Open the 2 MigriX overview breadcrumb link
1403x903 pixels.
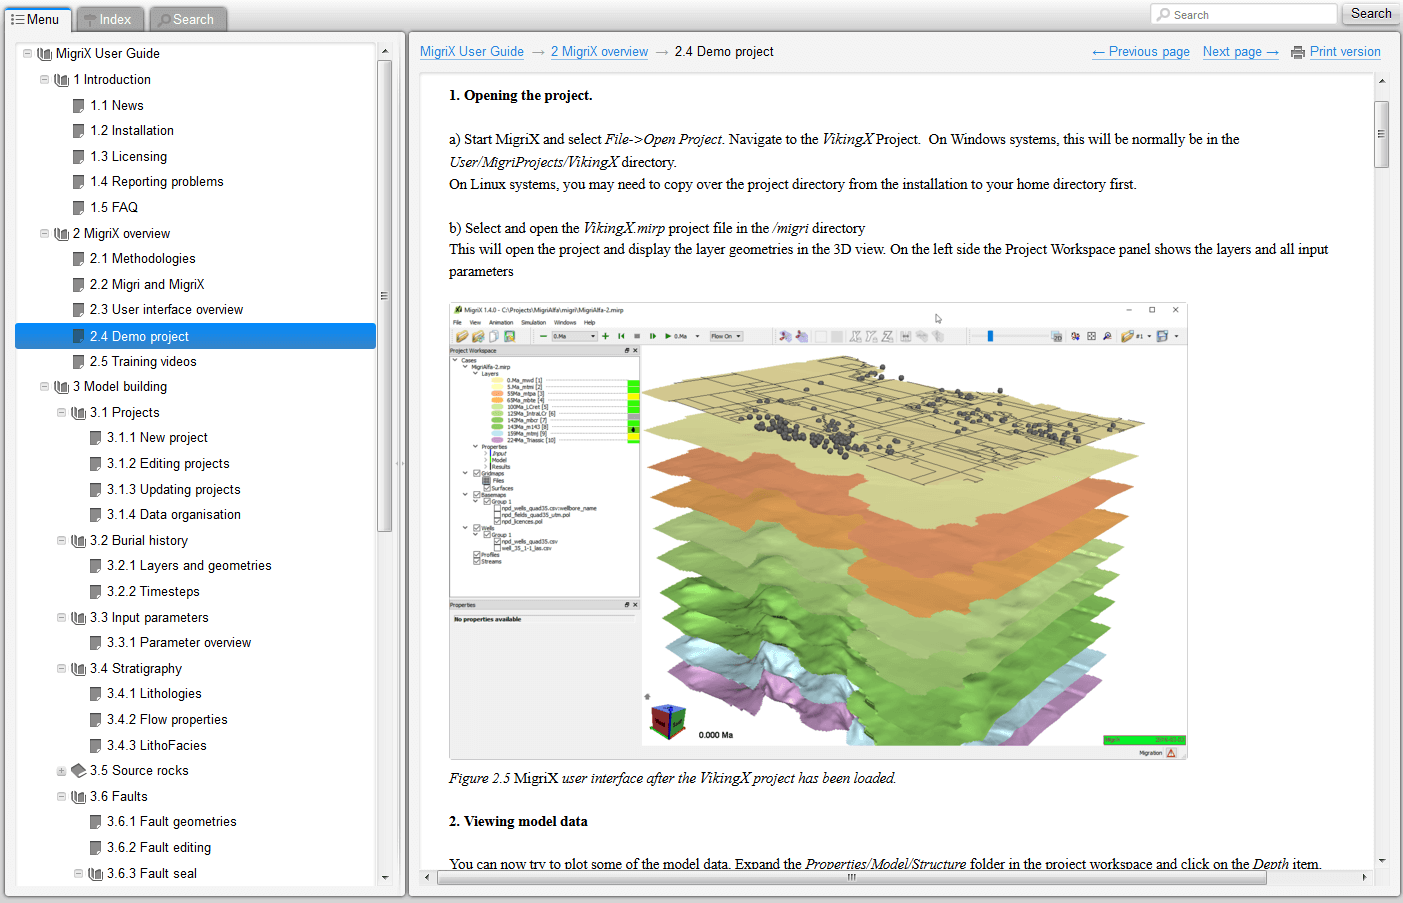[599, 52]
